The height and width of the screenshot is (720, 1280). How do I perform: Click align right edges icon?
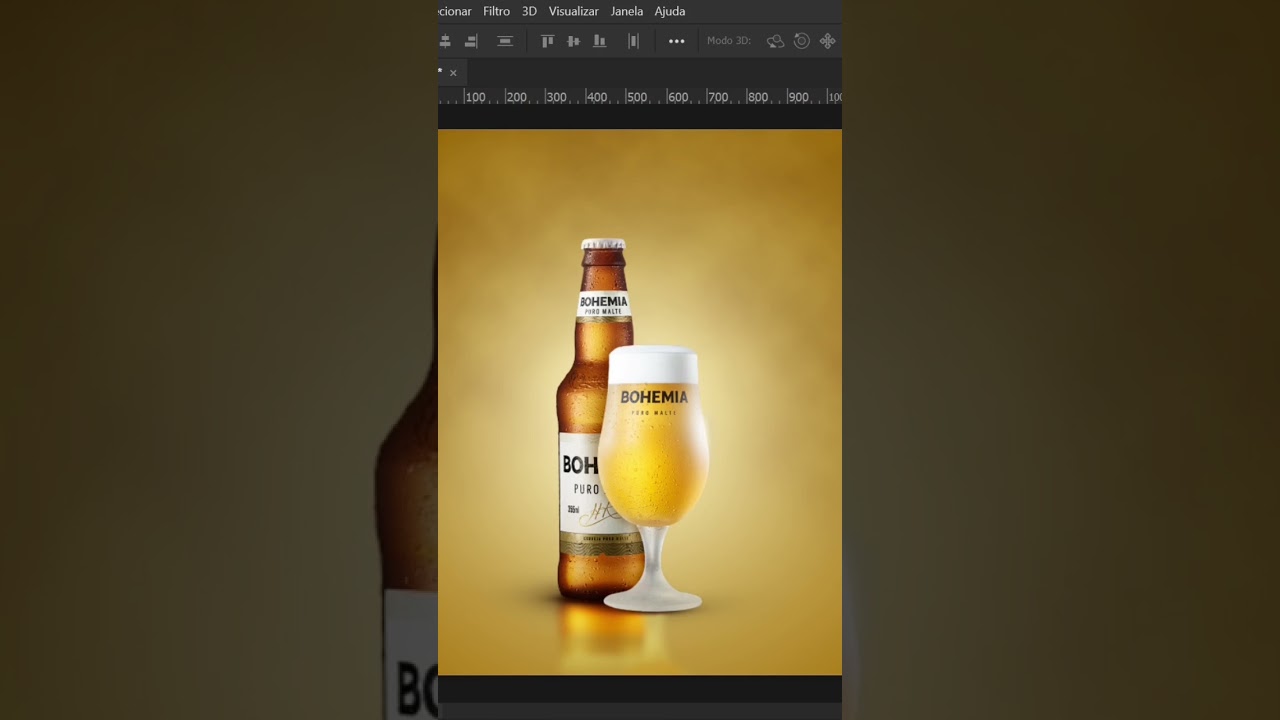tap(471, 41)
